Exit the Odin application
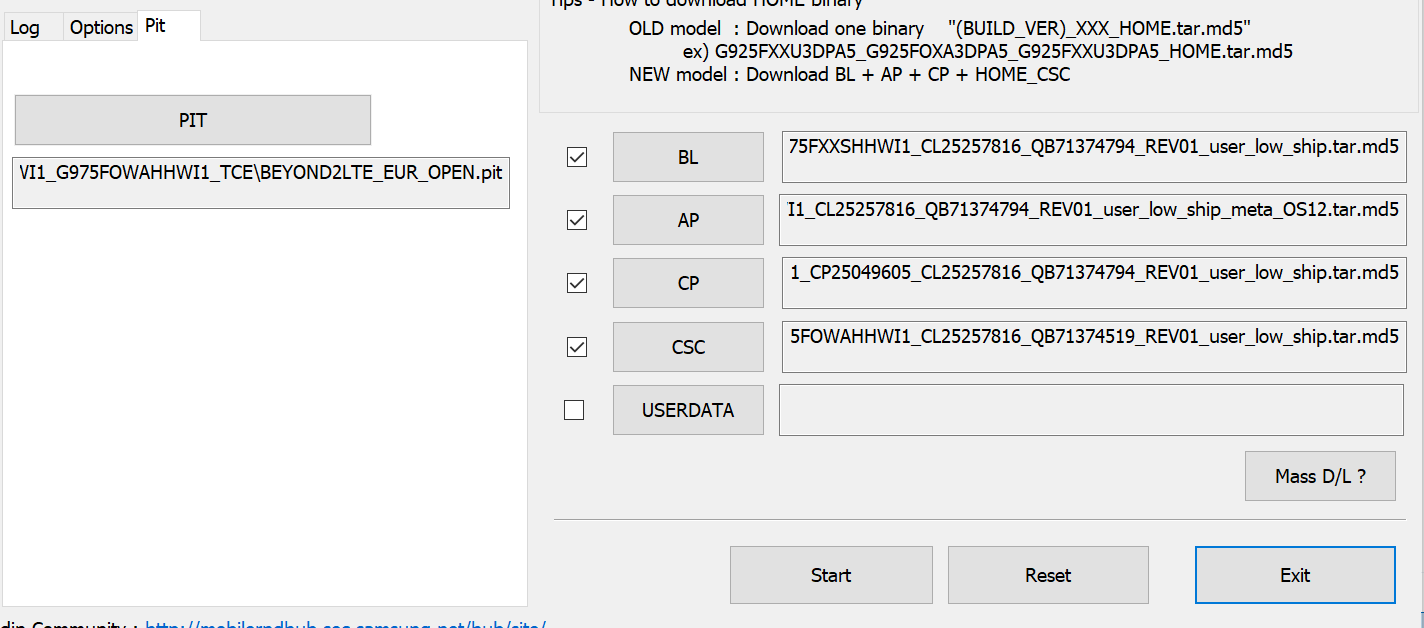1424x628 pixels. coord(1295,575)
